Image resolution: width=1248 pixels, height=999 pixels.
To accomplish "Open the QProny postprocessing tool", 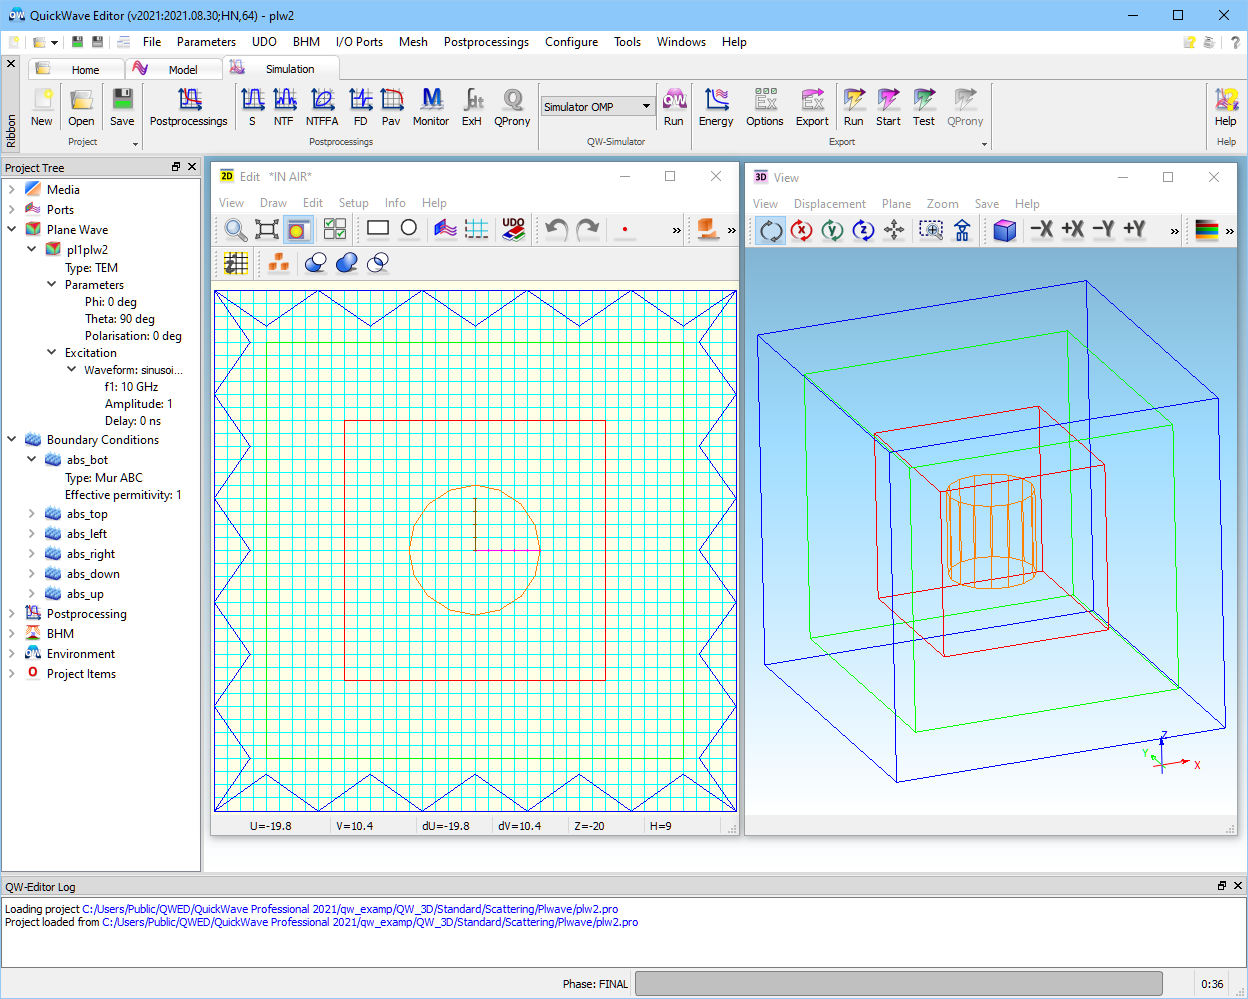I will 512,107.
